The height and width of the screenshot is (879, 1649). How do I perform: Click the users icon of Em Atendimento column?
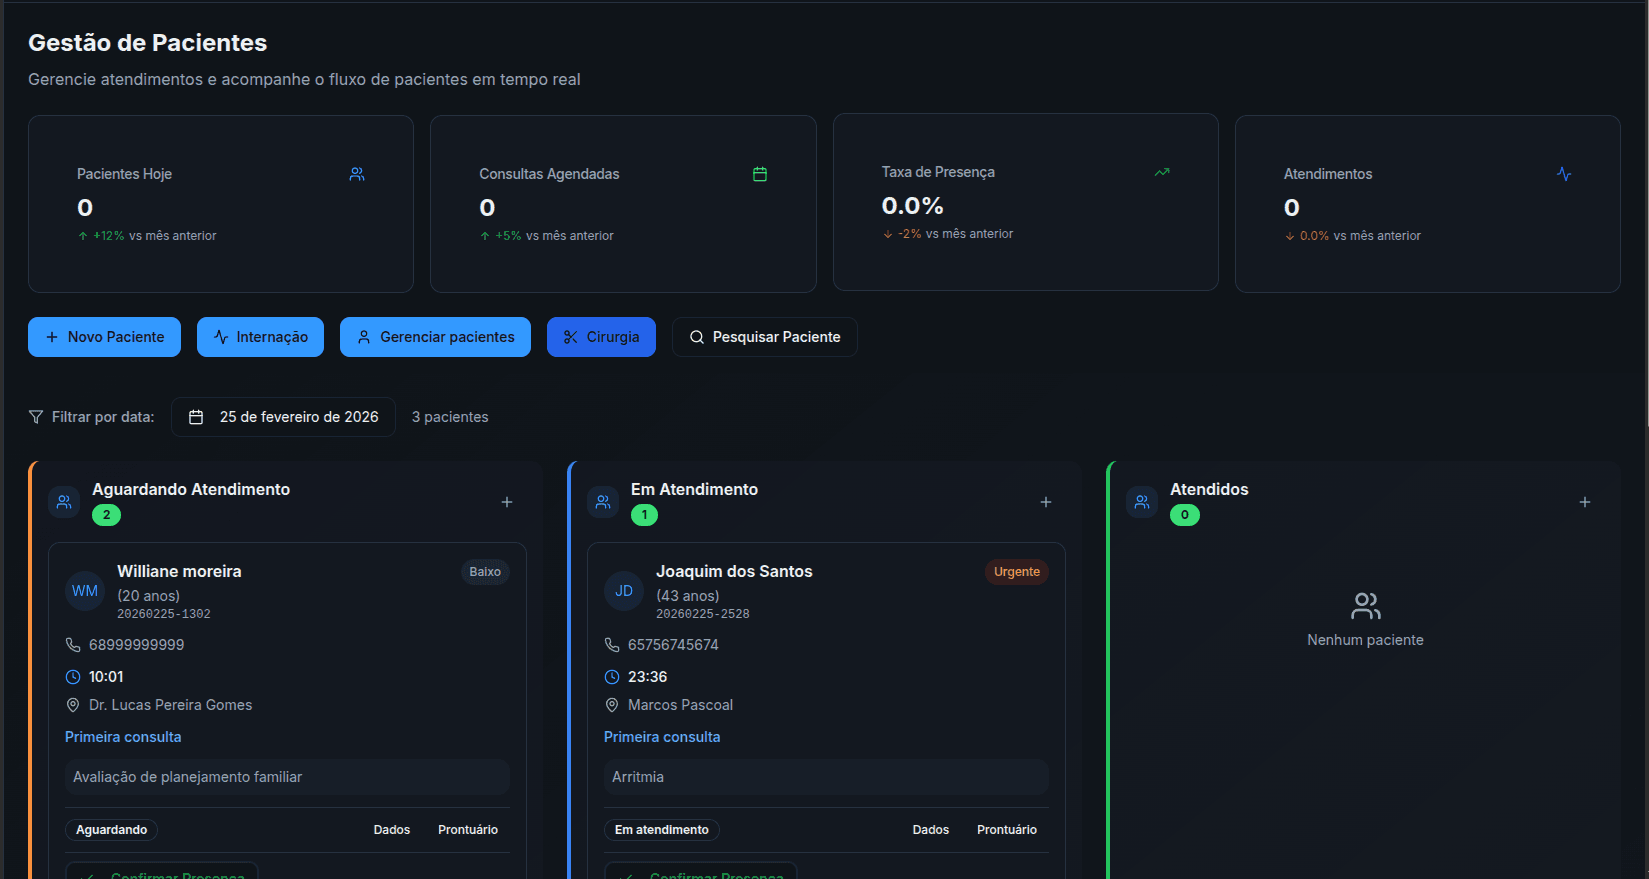click(x=603, y=502)
